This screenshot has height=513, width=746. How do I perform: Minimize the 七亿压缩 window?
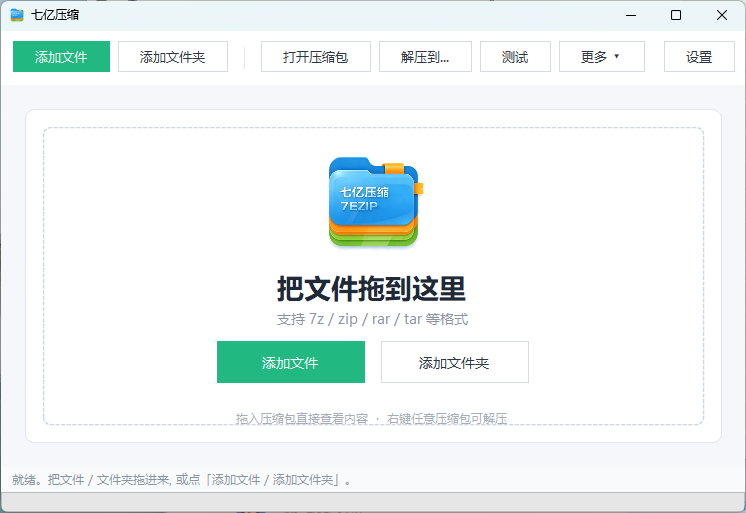pyautogui.click(x=631, y=15)
